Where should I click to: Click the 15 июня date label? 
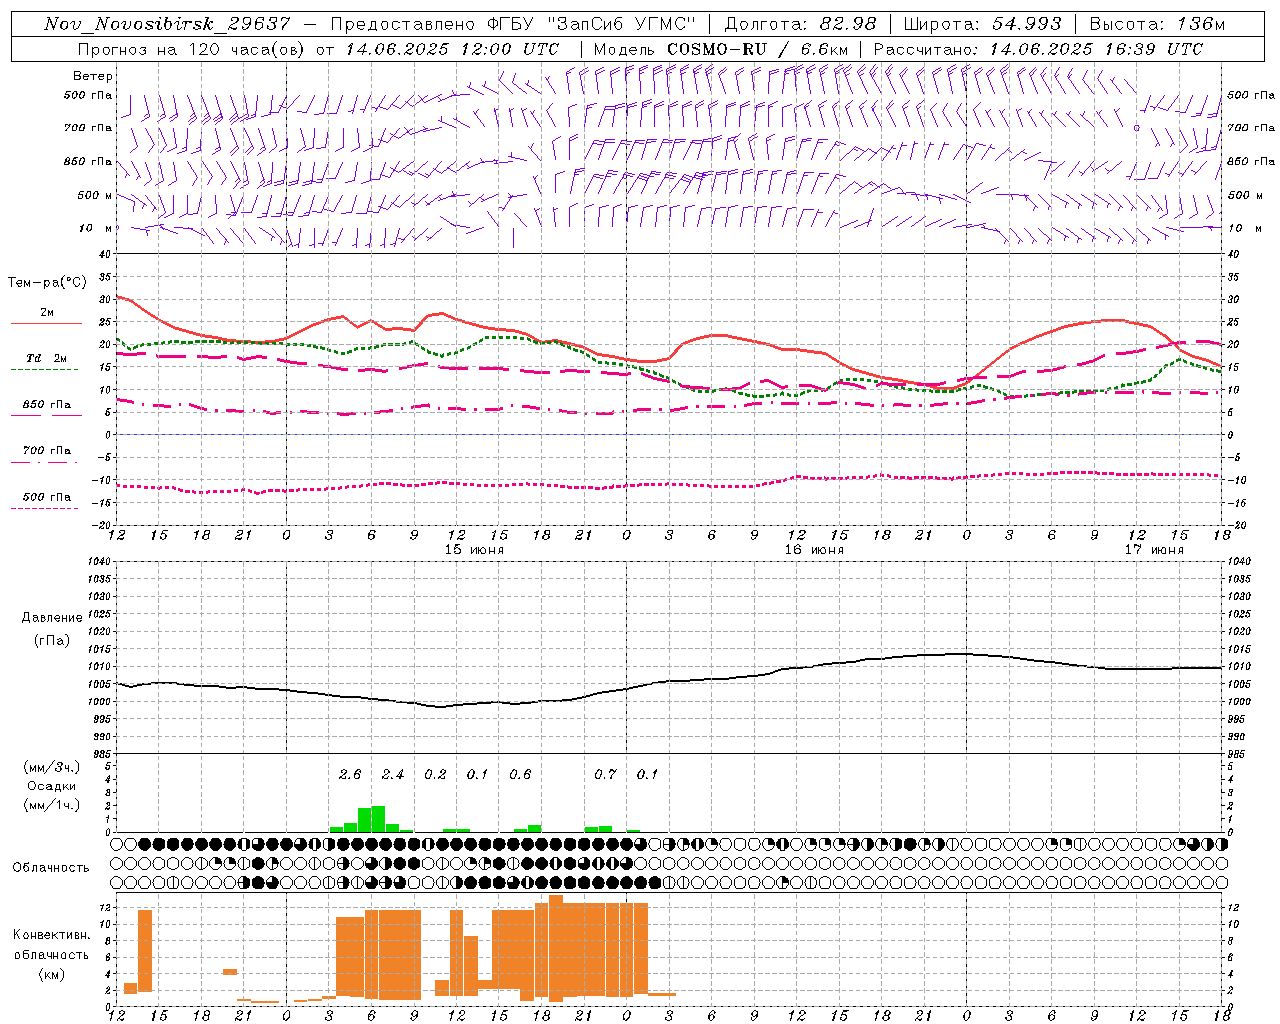[474, 550]
